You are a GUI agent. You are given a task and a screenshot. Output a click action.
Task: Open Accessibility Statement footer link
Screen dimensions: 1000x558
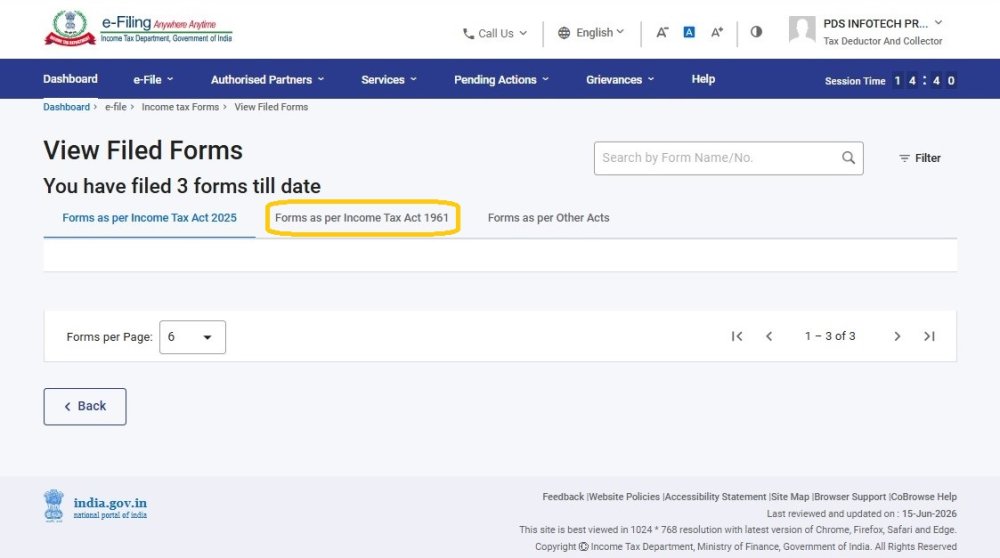[x=716, y=497]
